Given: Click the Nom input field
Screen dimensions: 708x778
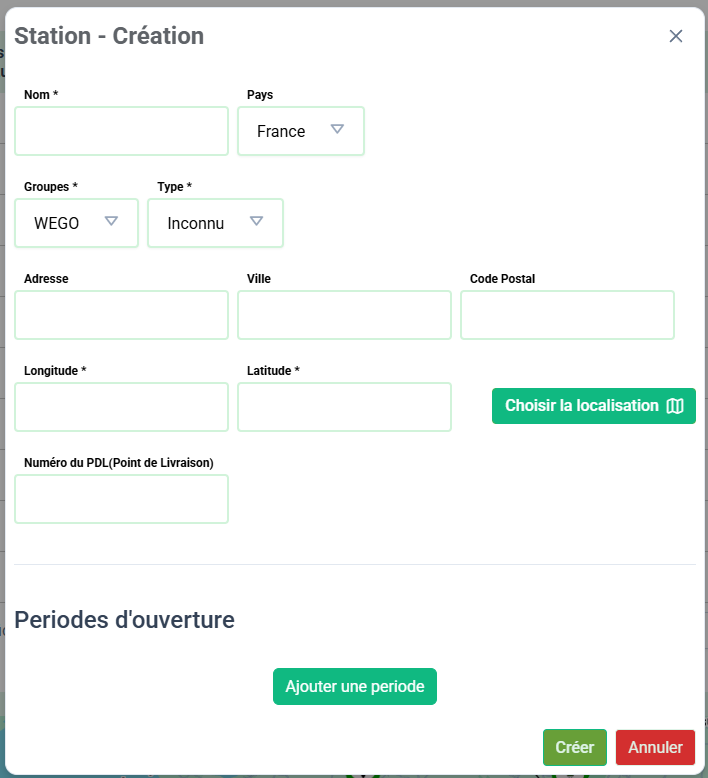Looking at the screenshot, I should [x=121, y=131].
